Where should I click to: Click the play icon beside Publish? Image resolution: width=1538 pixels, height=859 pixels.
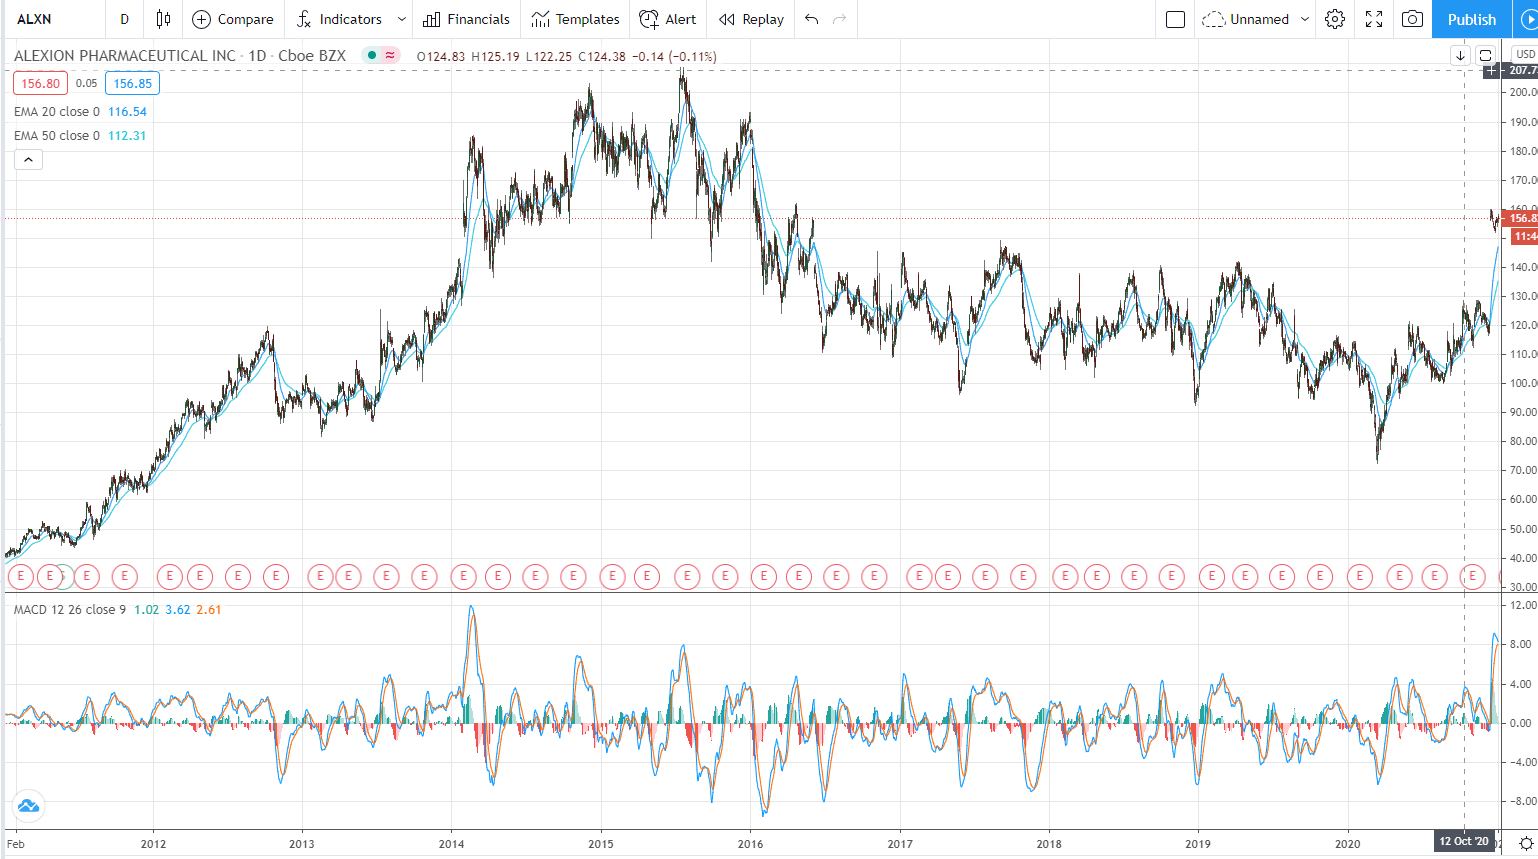1527,19
